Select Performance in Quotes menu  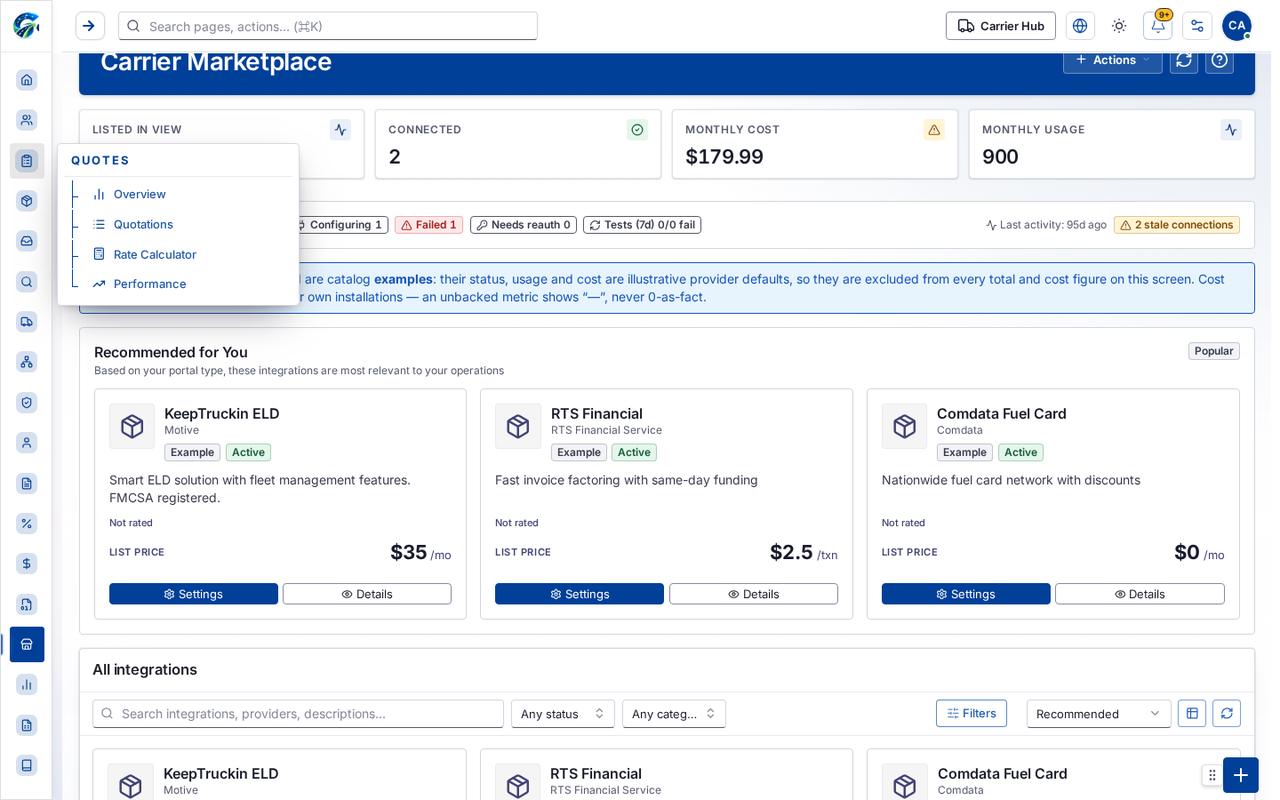(x=149, y=284)
